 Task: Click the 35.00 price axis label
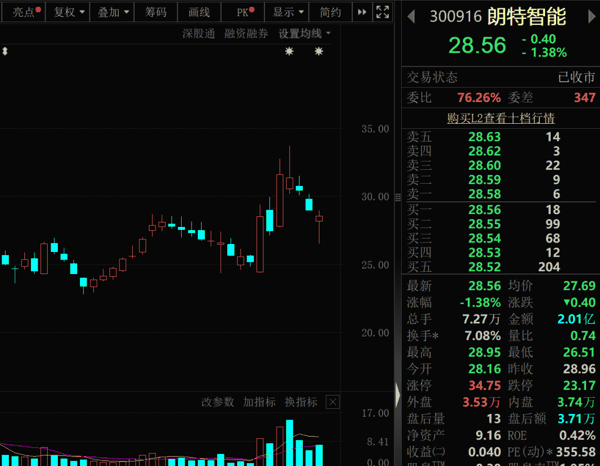[375, 129]
